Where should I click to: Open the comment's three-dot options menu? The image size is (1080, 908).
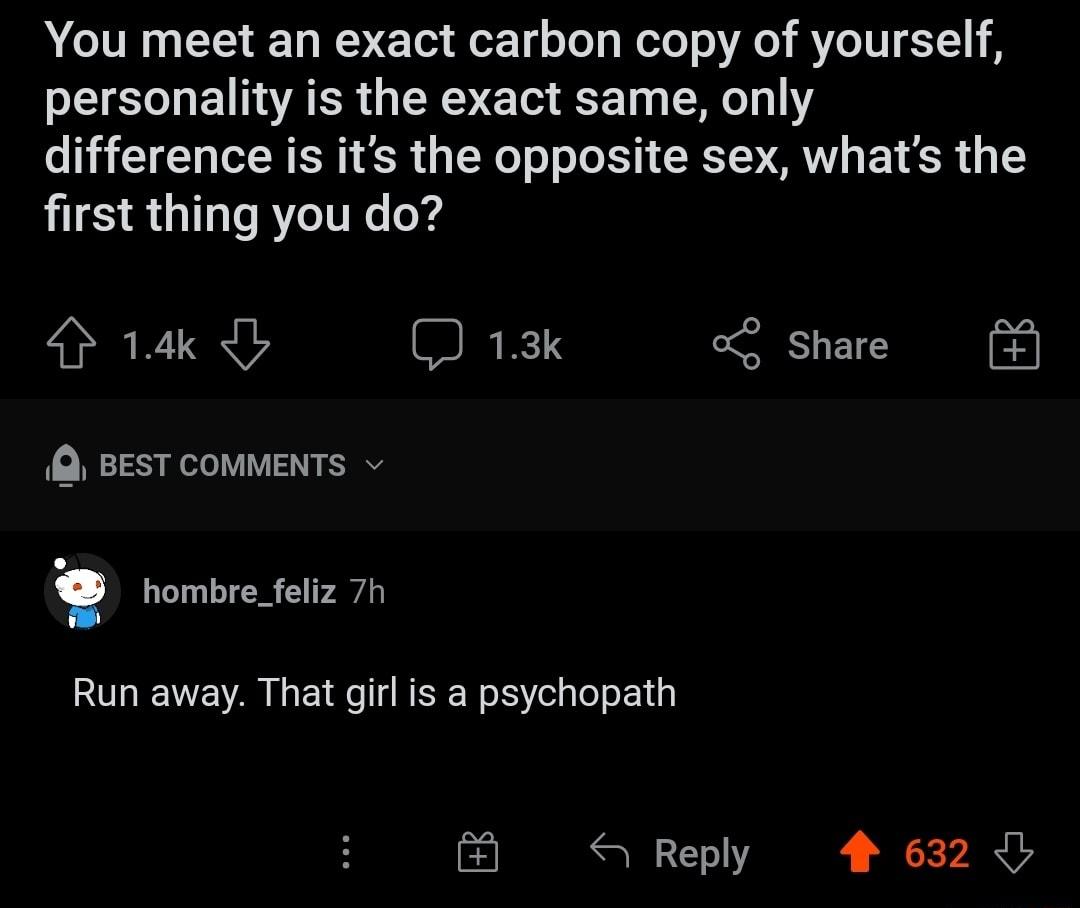346,853
